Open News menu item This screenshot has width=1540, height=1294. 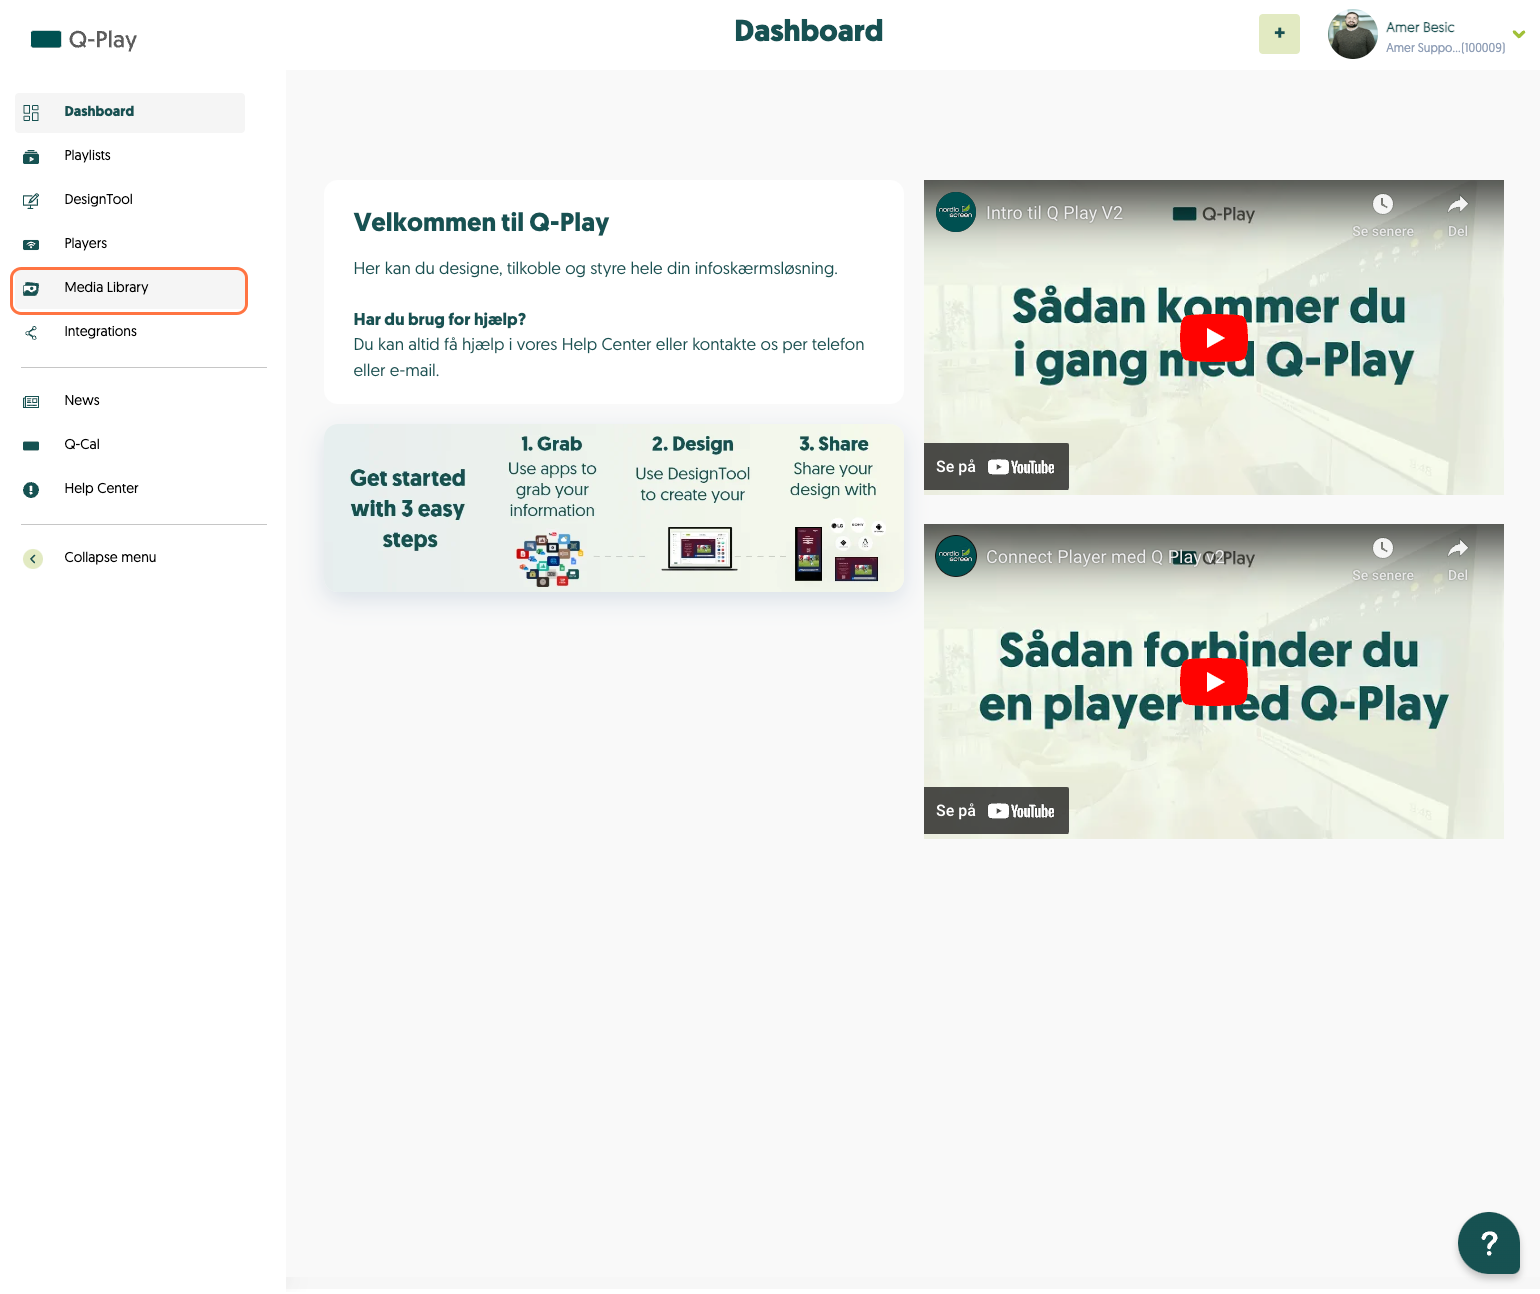click(130, 401)
